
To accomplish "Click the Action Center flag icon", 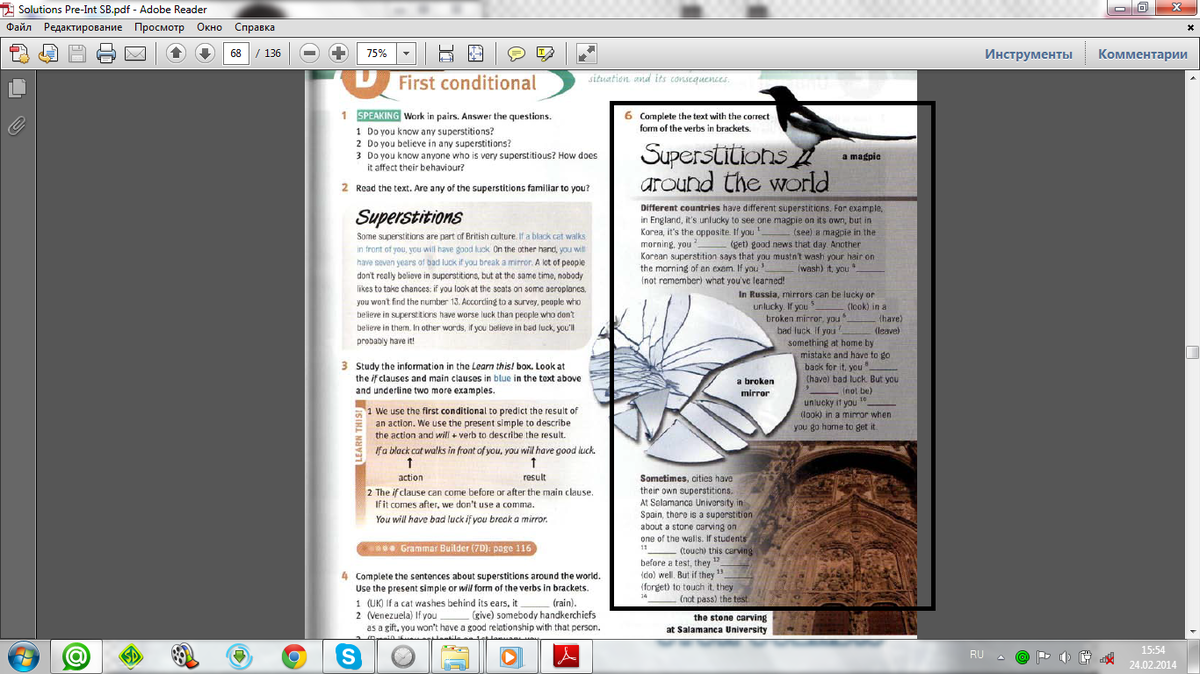I will click(1043, 657).
